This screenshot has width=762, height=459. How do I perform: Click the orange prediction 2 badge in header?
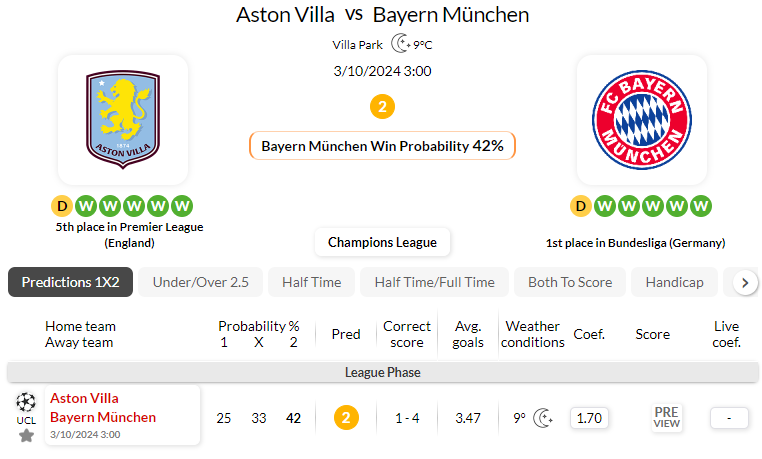381,107
